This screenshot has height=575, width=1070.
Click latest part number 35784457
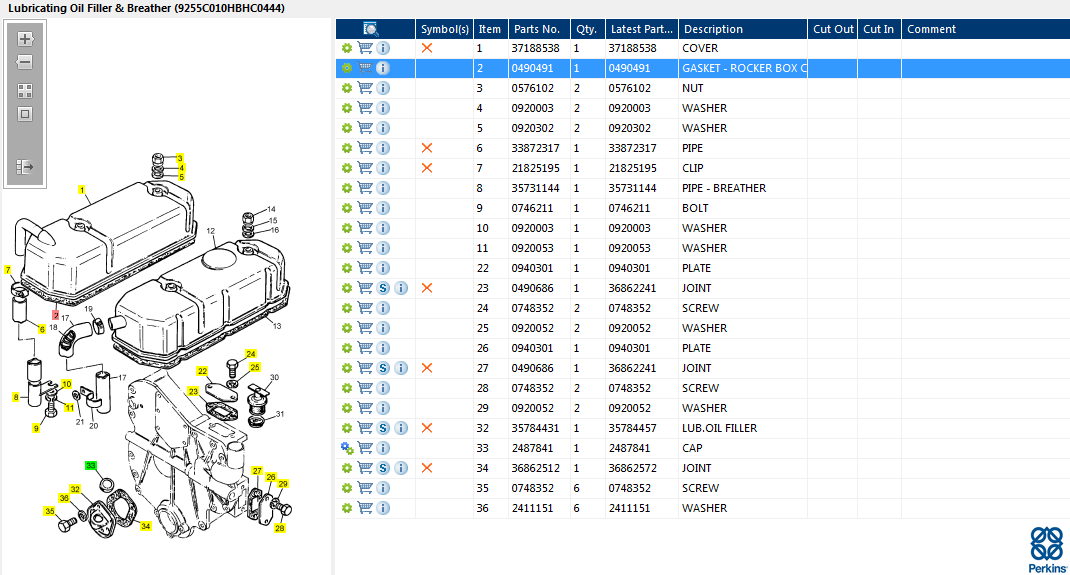coord(641,428)
